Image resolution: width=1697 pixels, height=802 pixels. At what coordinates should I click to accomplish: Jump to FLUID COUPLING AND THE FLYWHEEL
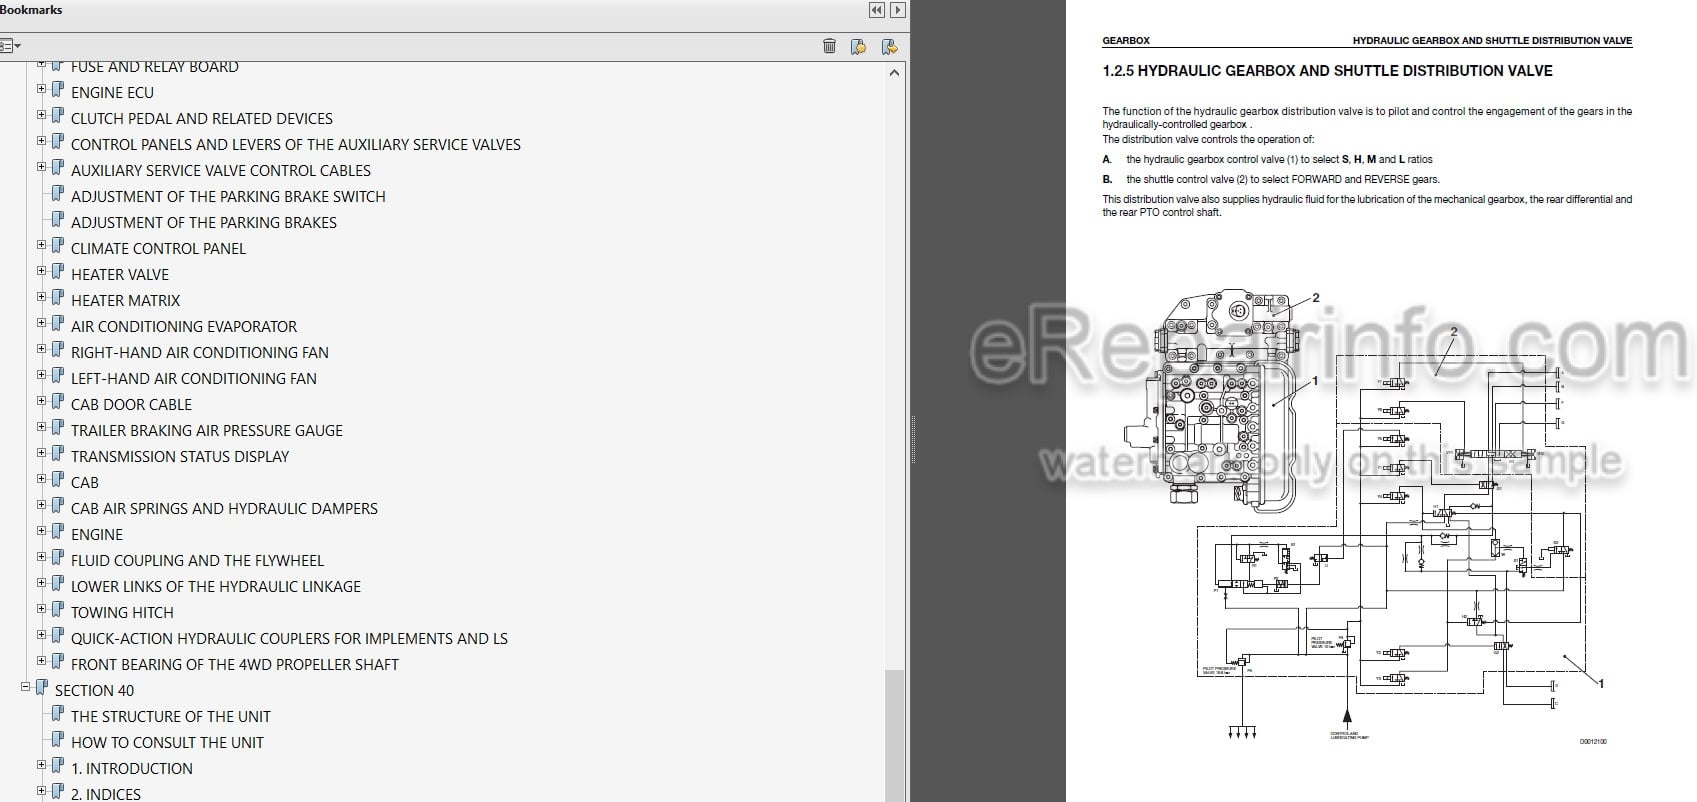pyautogui.click(x=197, y=560)
